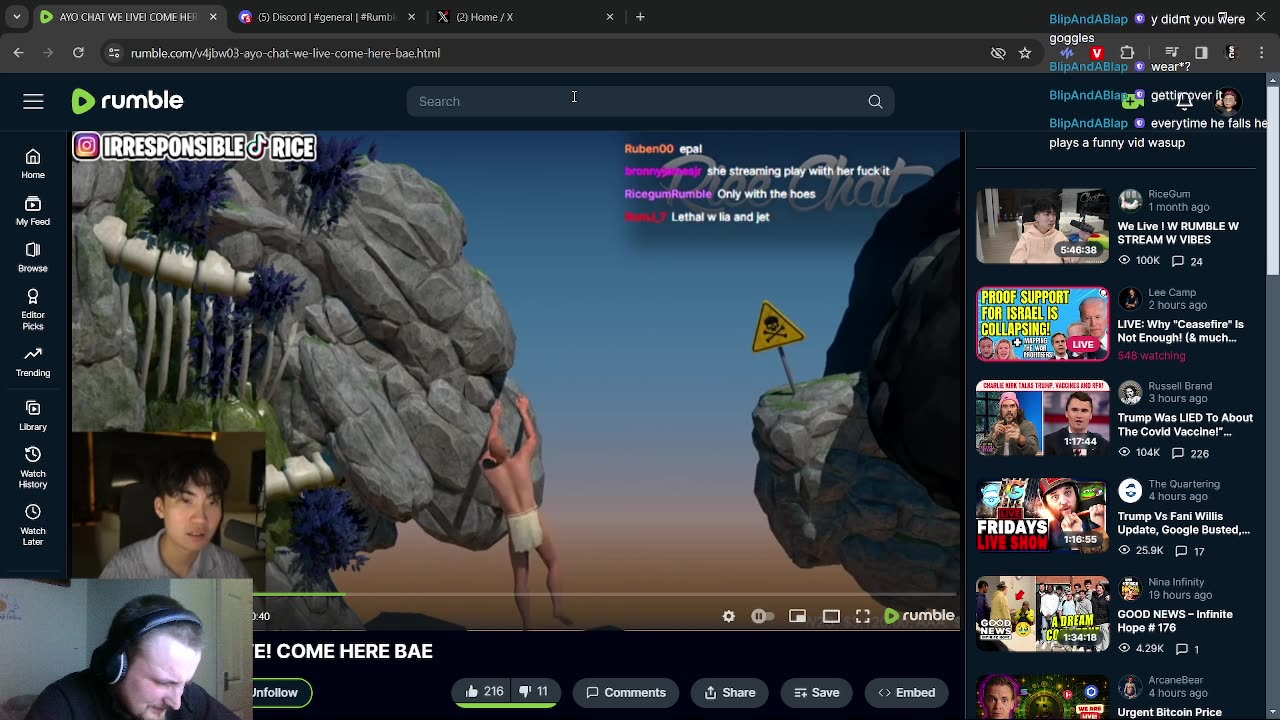The image size is (1280, 720).
Task: Open the 'Proof Support for Israel' live thumbnail
Action: (1042, 324)
